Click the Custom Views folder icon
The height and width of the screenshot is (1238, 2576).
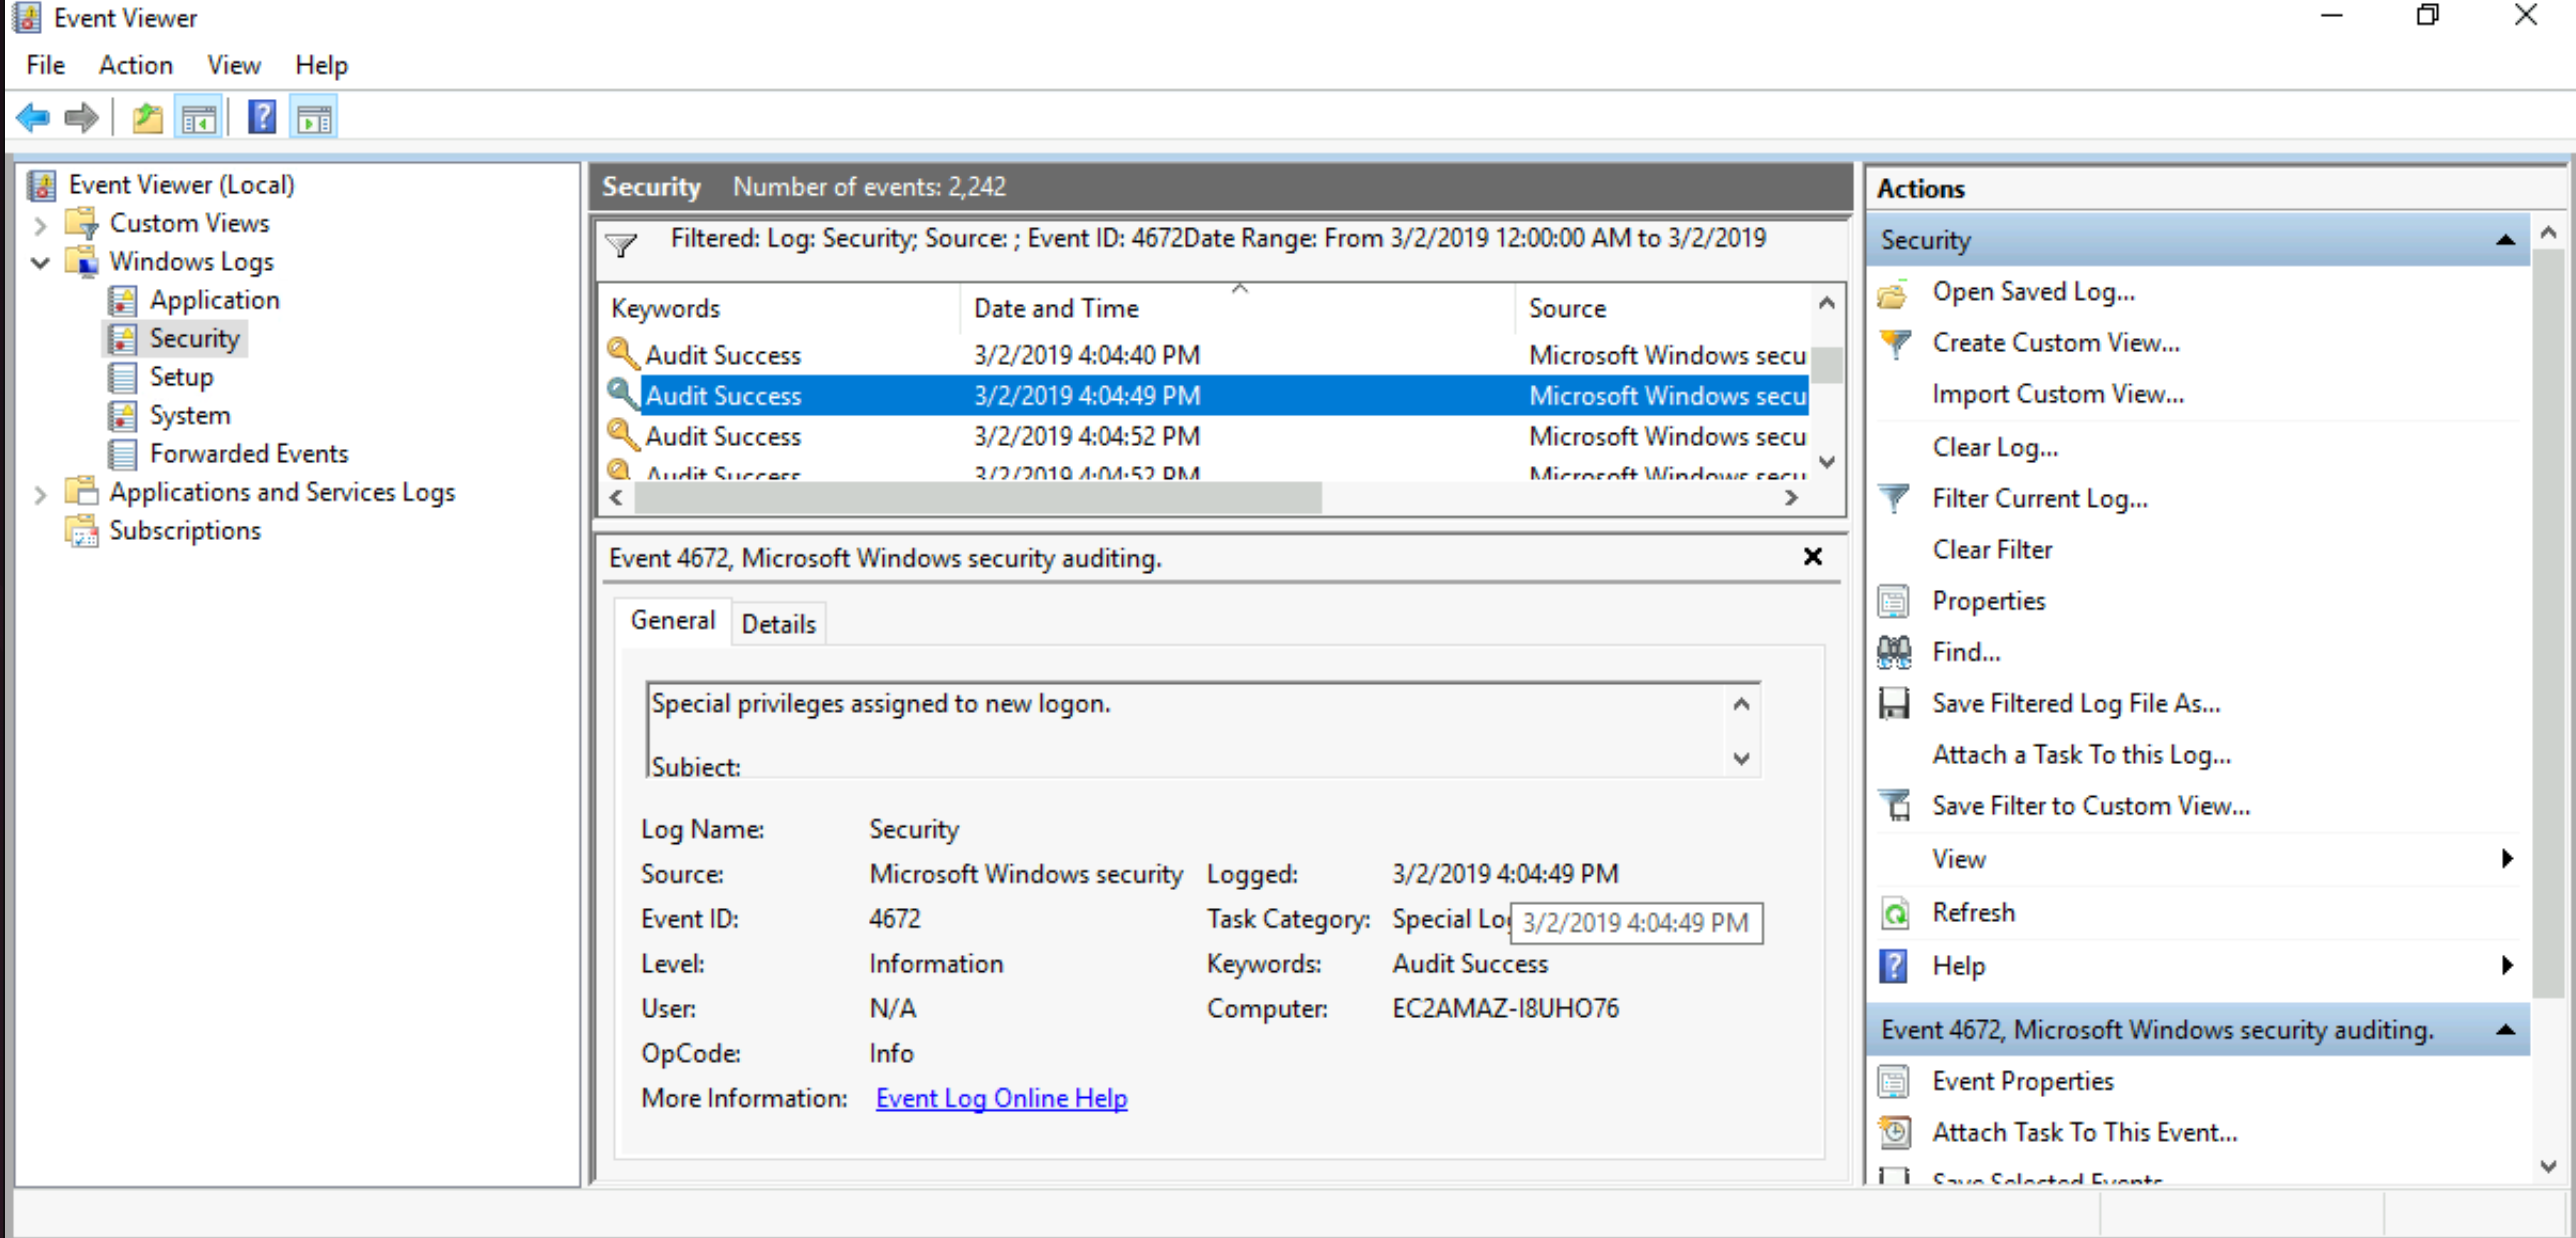82,223
